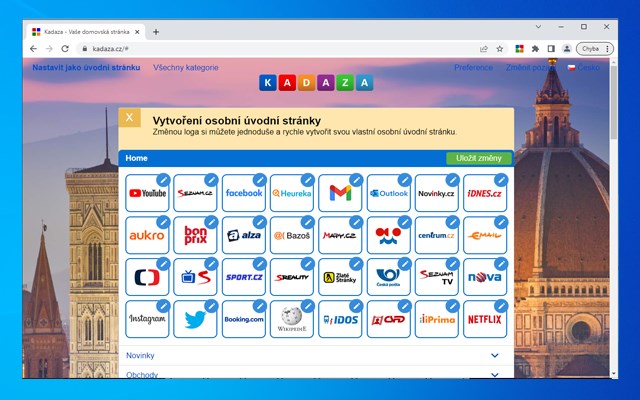This screenshot has height=400, width=640.
Task: Open the YouTube tile
Action: click(x=147, y=193)
